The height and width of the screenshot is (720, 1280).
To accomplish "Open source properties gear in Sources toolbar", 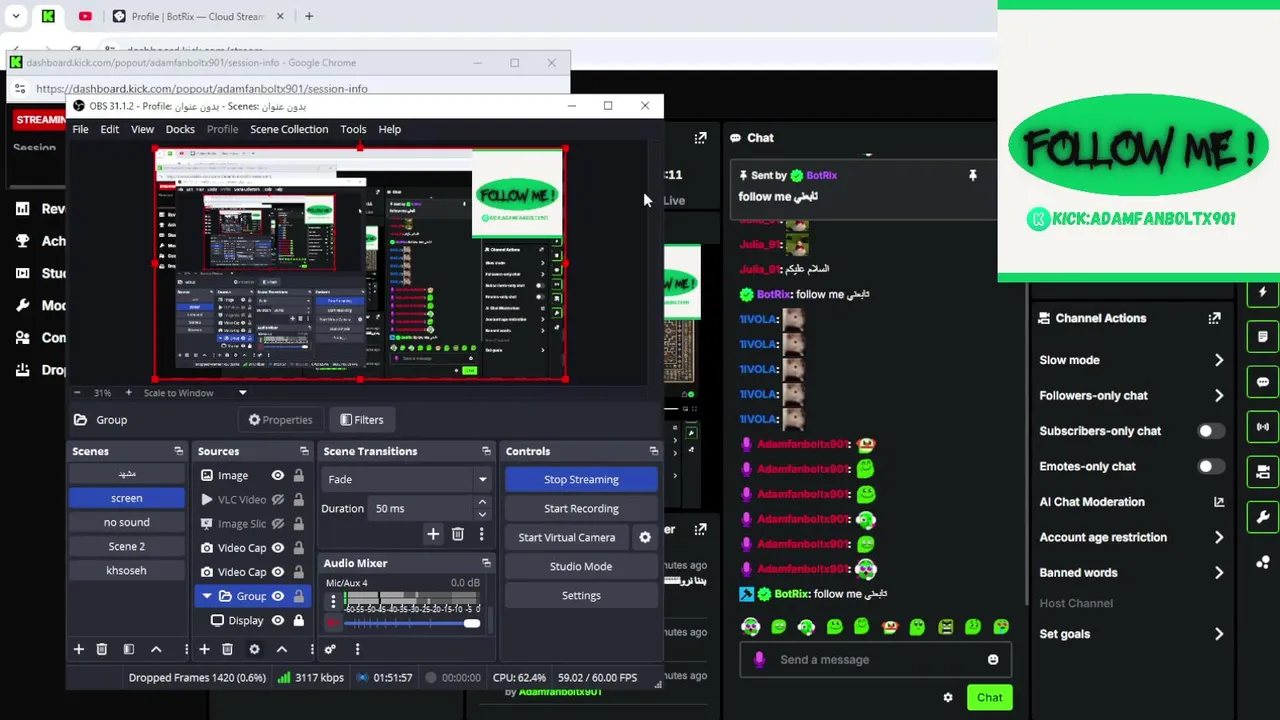I will (254, 649).
